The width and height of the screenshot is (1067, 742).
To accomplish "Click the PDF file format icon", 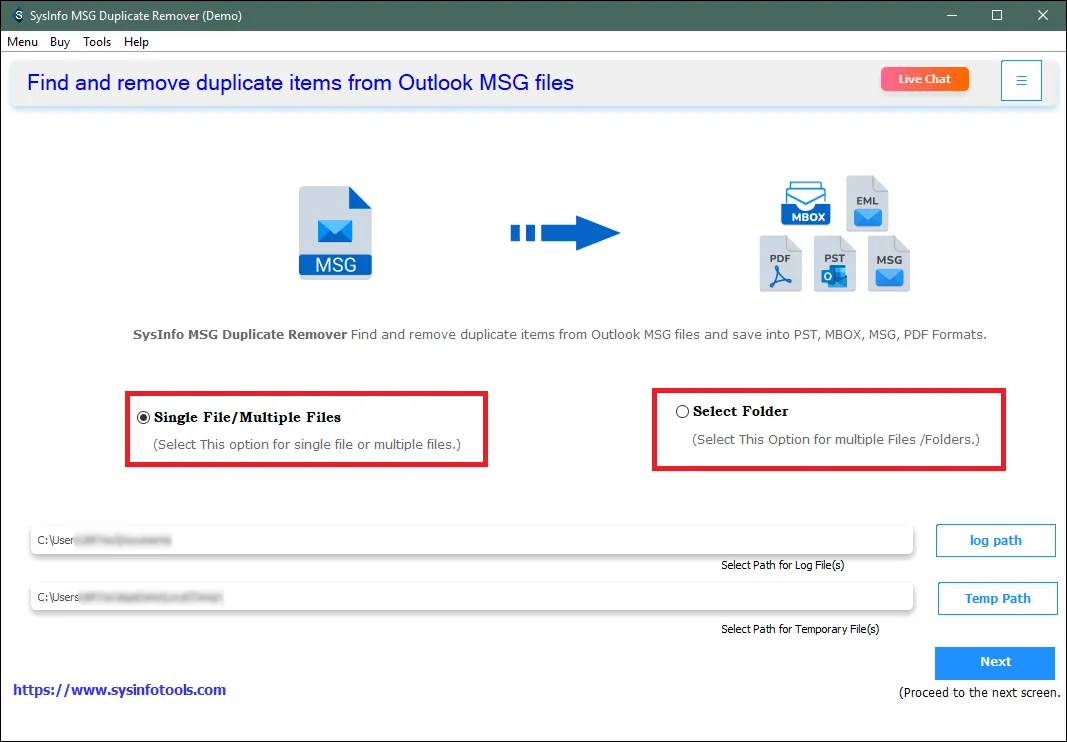I will point(780,263).
